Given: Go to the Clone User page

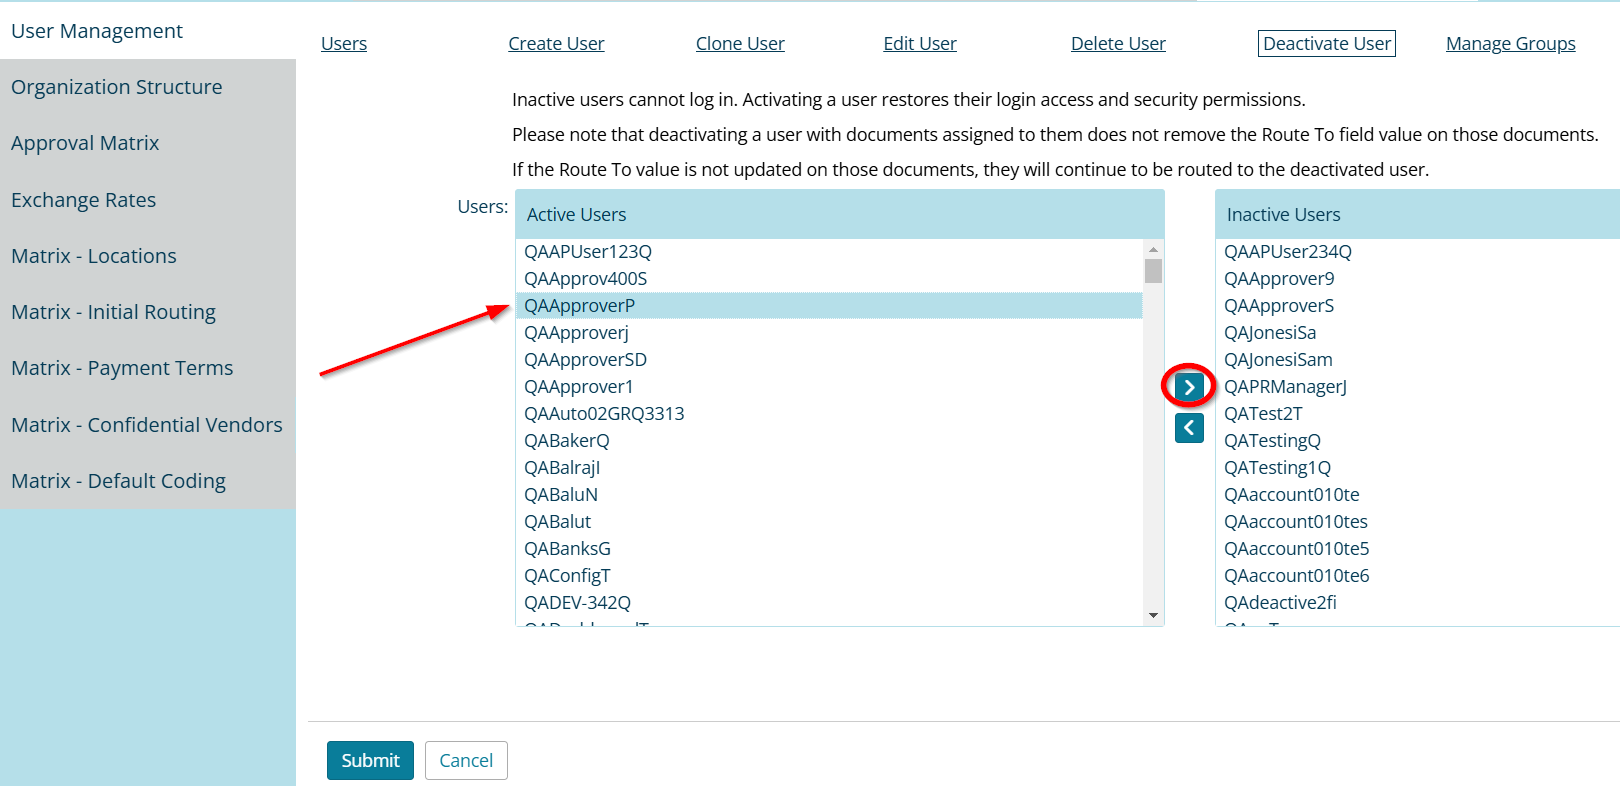Looking at the screenshot, I should point(740,44).
